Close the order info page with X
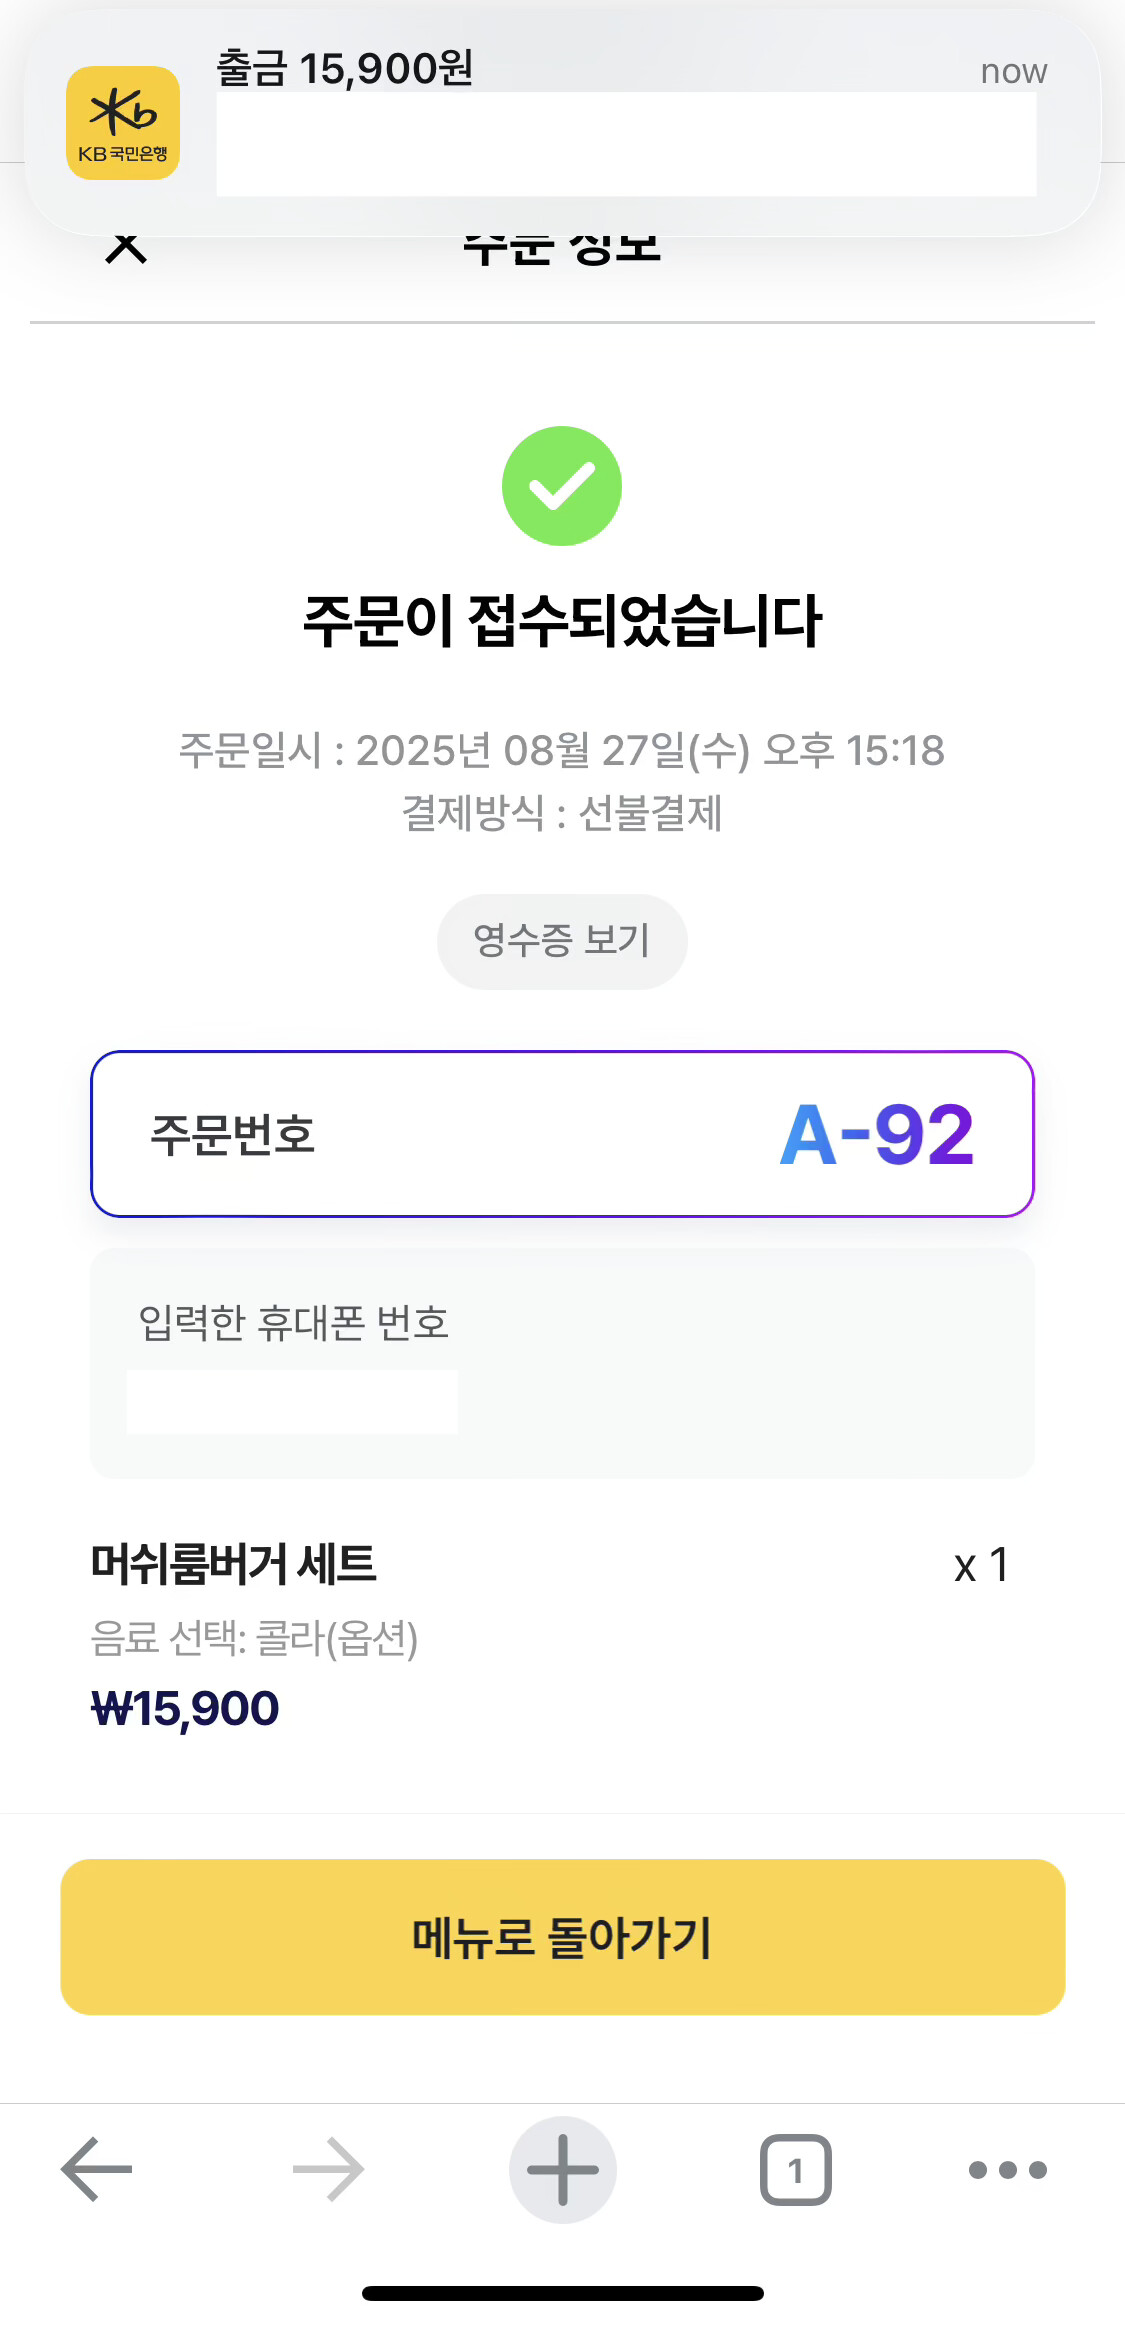The height and width of the screenshot is (2325, 1125). pos(126,246)
